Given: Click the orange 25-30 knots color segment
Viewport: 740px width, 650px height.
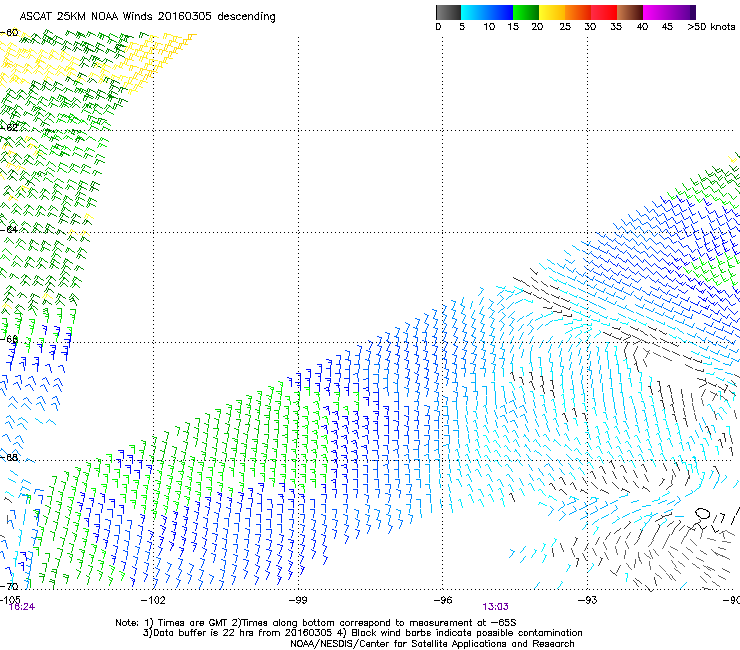Looking at the screenshot, I should (578, 12).
